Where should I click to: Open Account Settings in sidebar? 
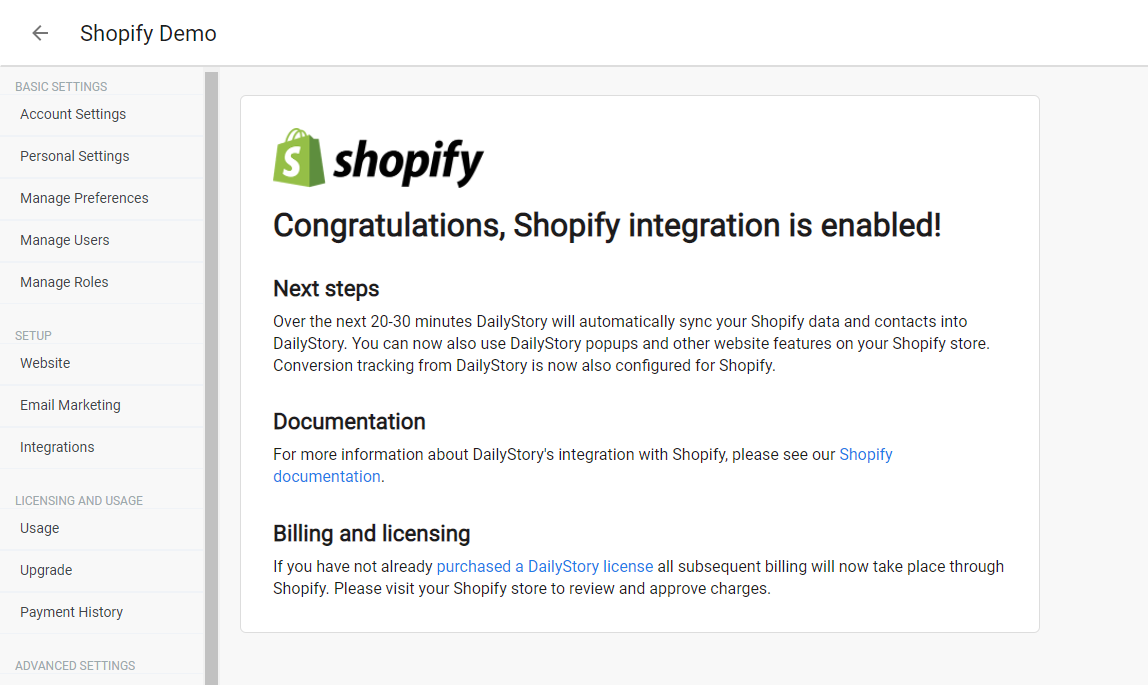pos(102,115)
